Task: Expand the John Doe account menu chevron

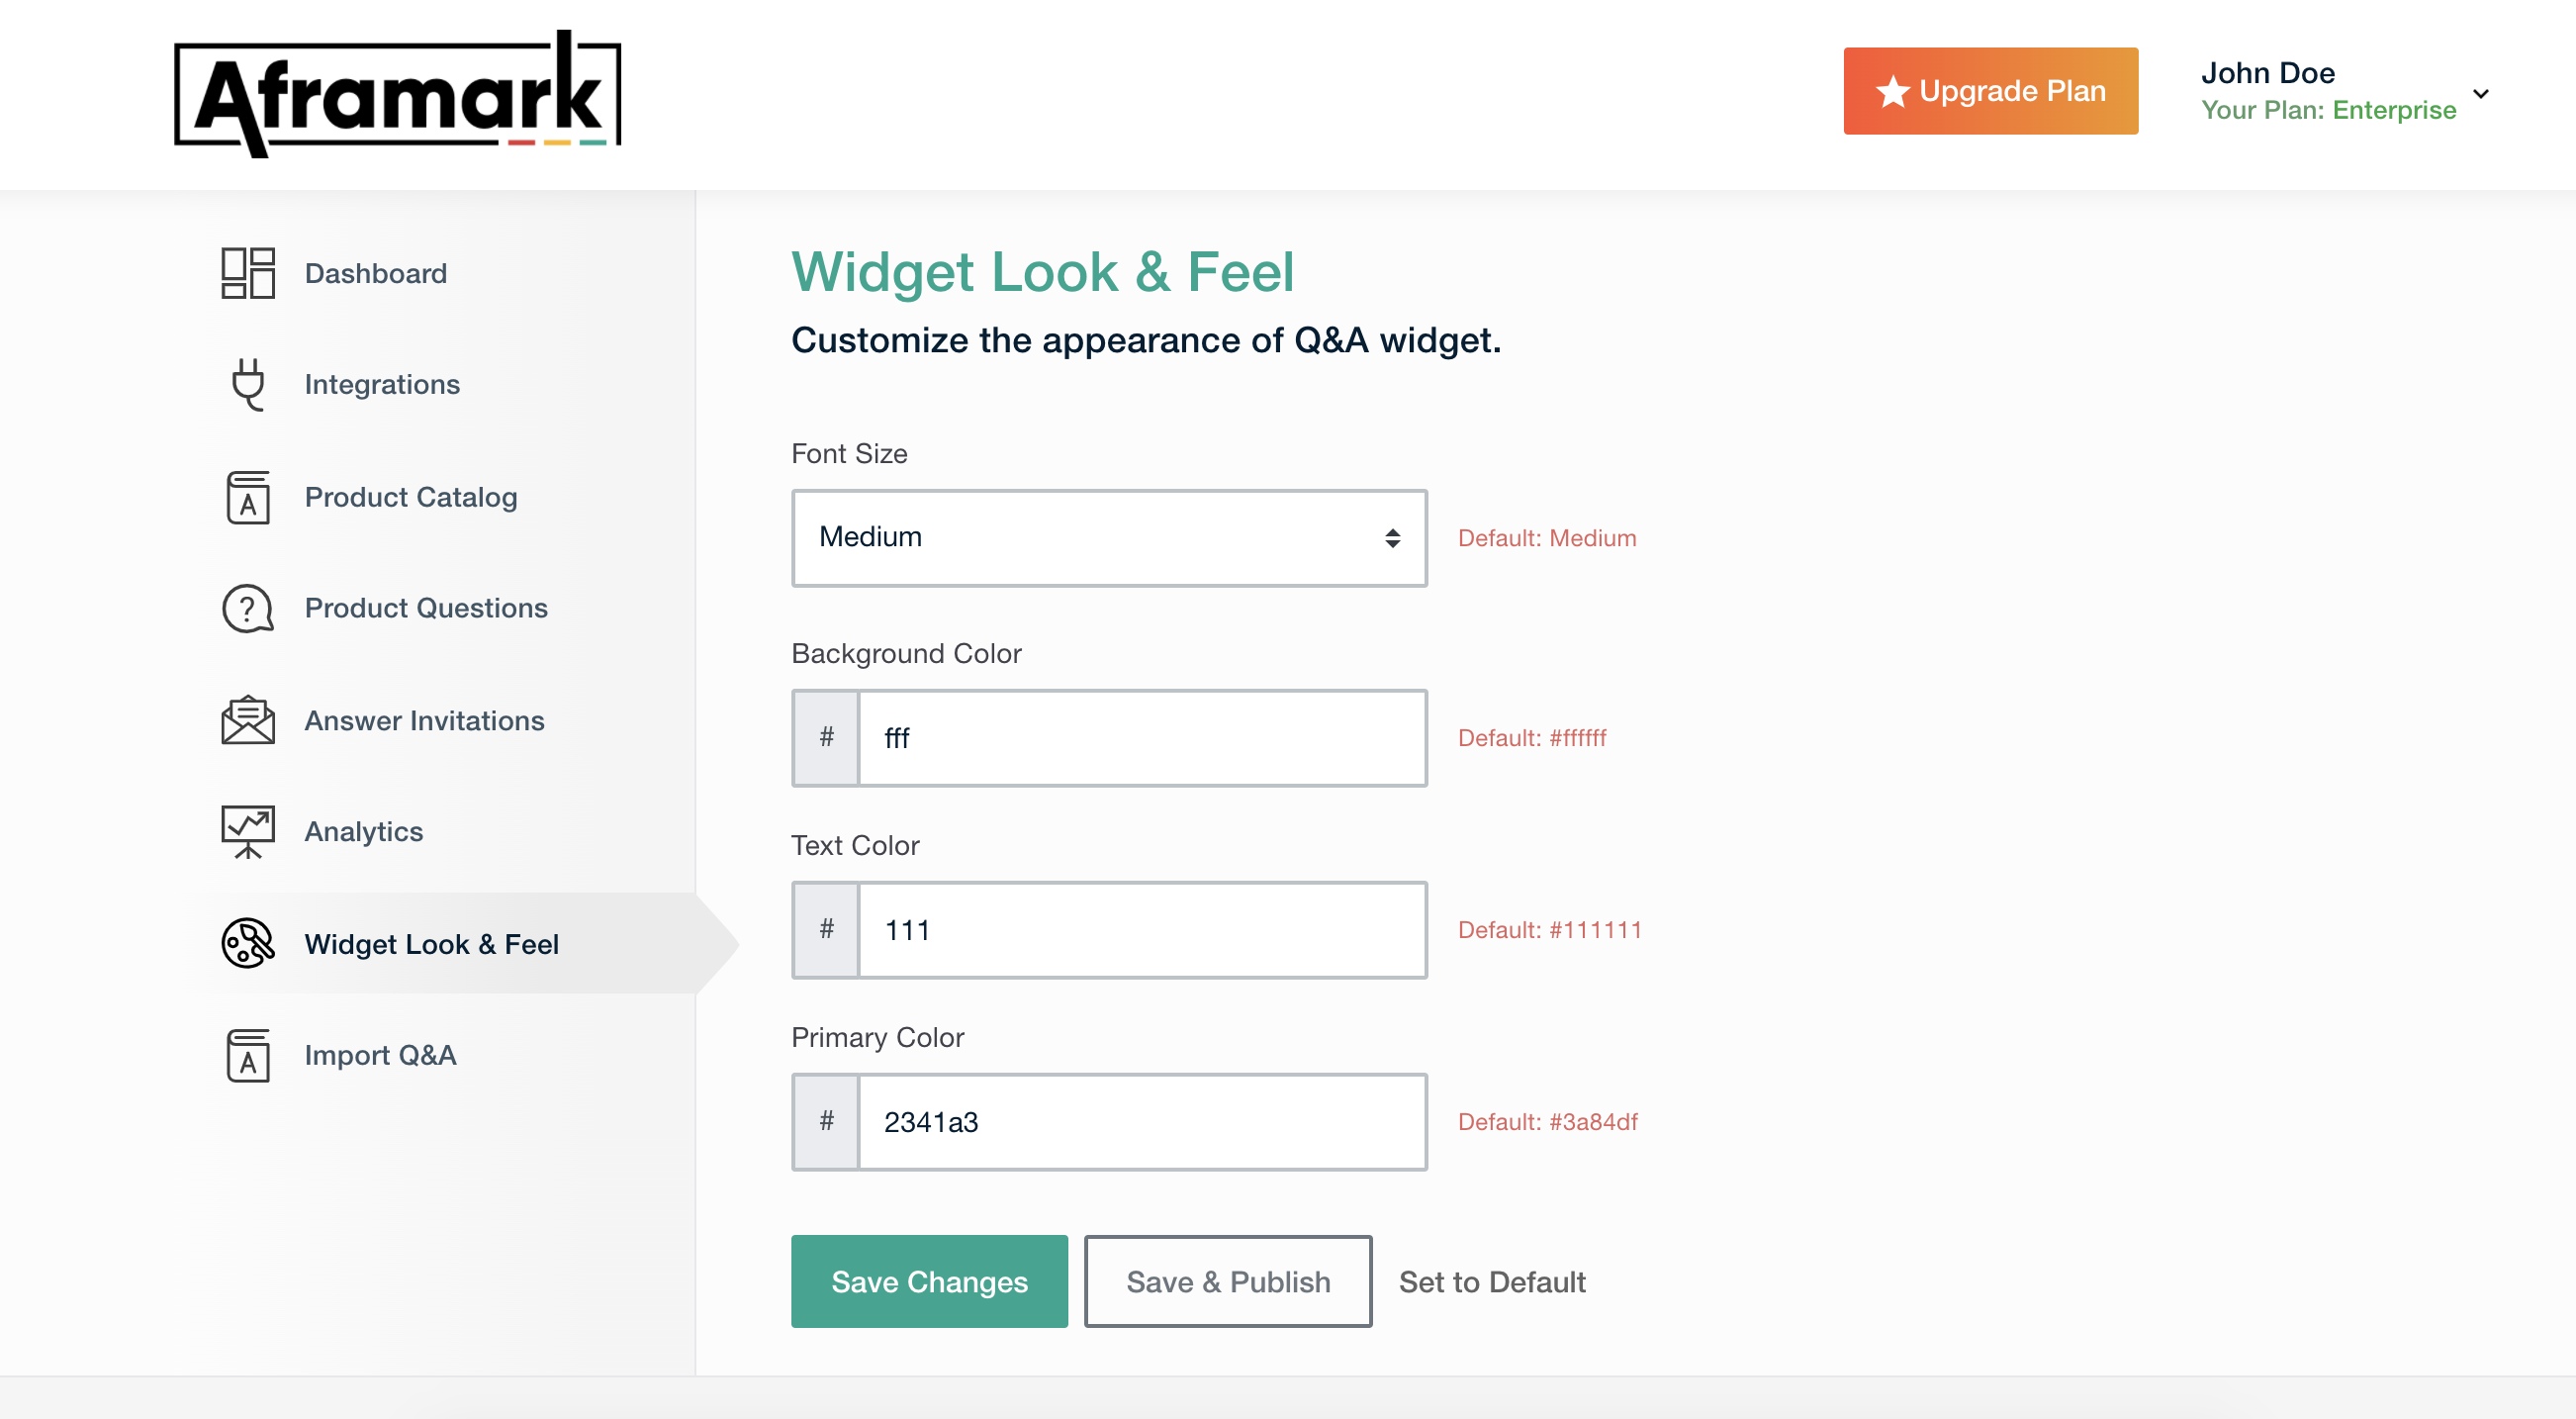Action: 2481,93
